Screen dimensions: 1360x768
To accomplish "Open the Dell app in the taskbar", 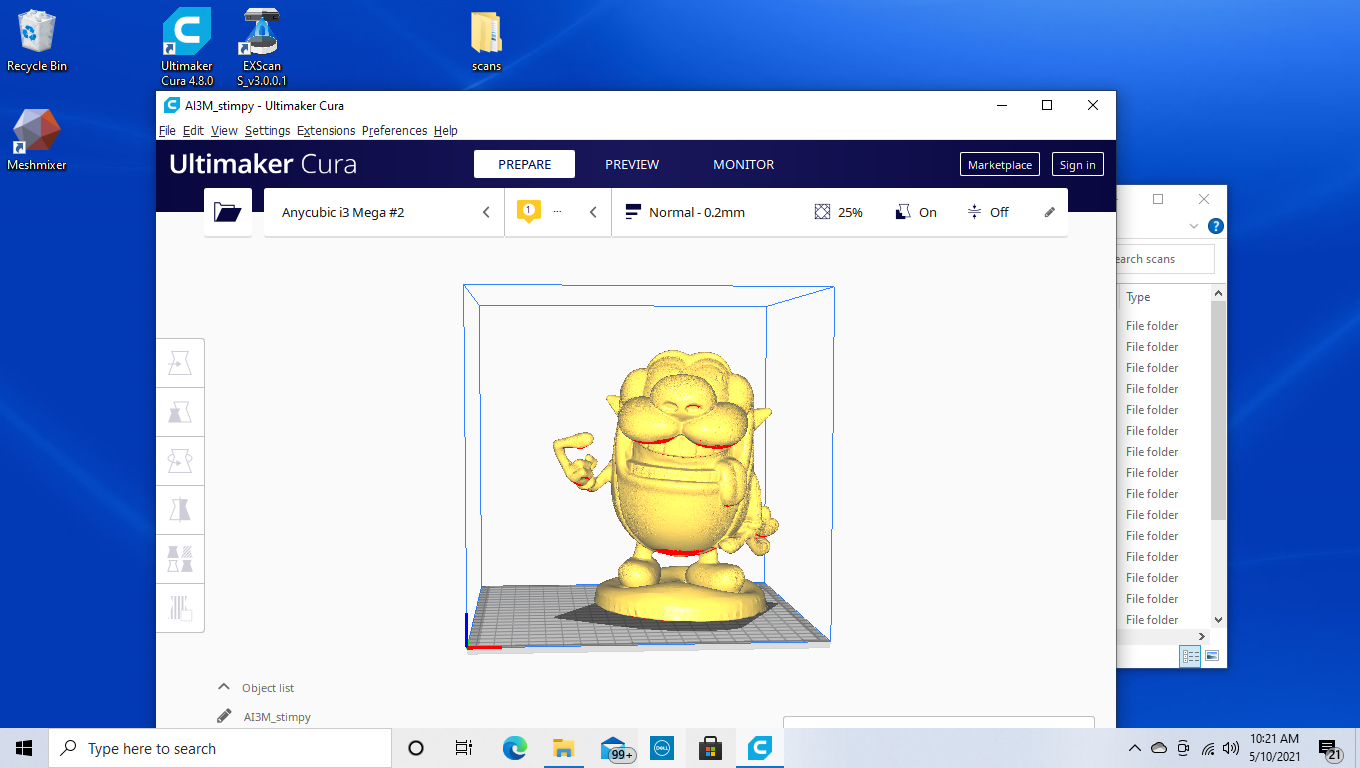I will click(661, 748).
